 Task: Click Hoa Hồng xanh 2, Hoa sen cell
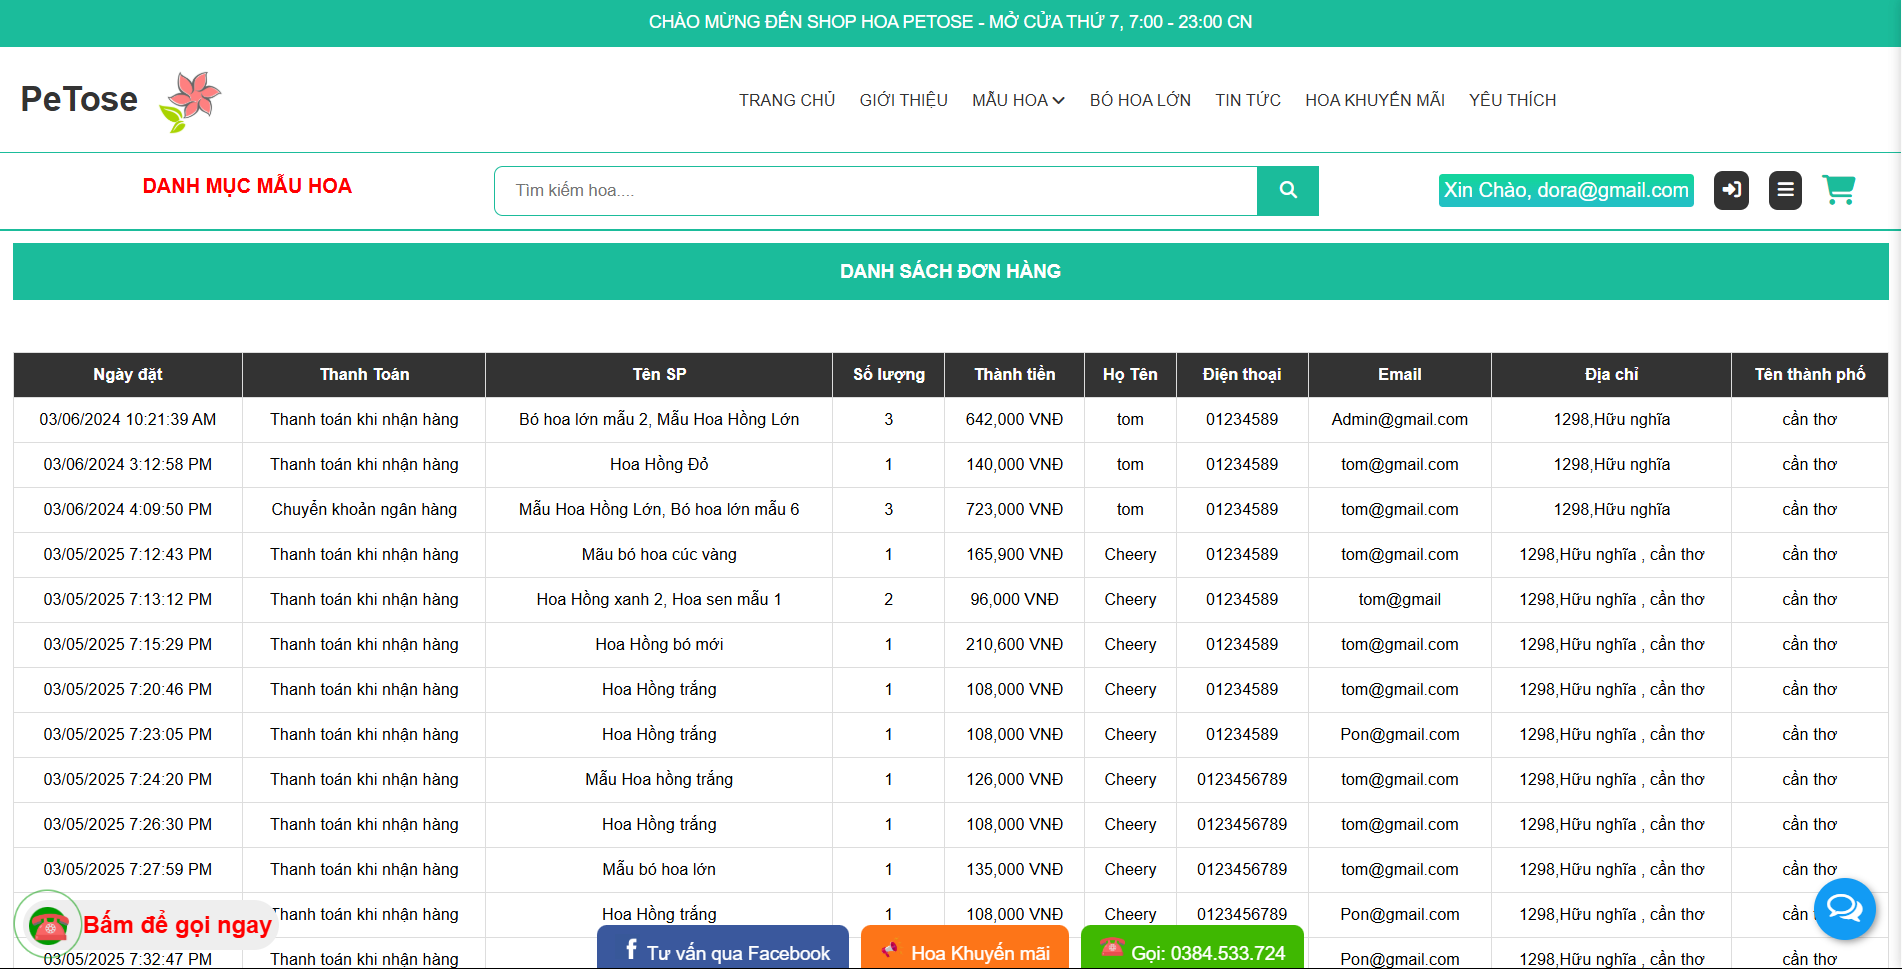[659, 599]
